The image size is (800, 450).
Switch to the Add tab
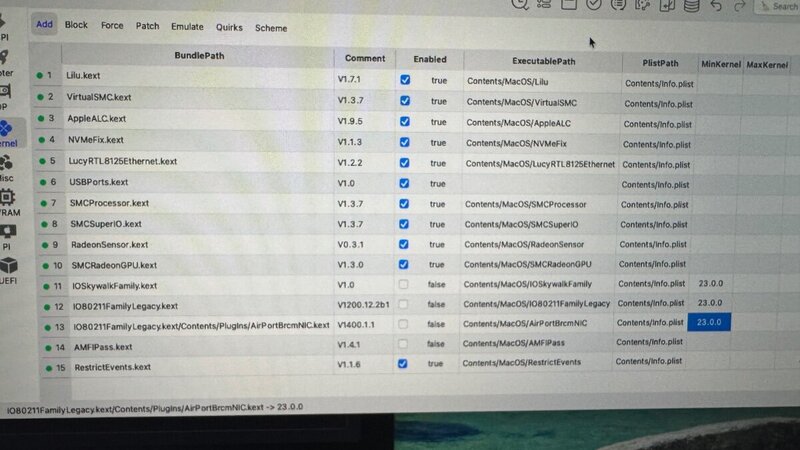pos(44,24)
